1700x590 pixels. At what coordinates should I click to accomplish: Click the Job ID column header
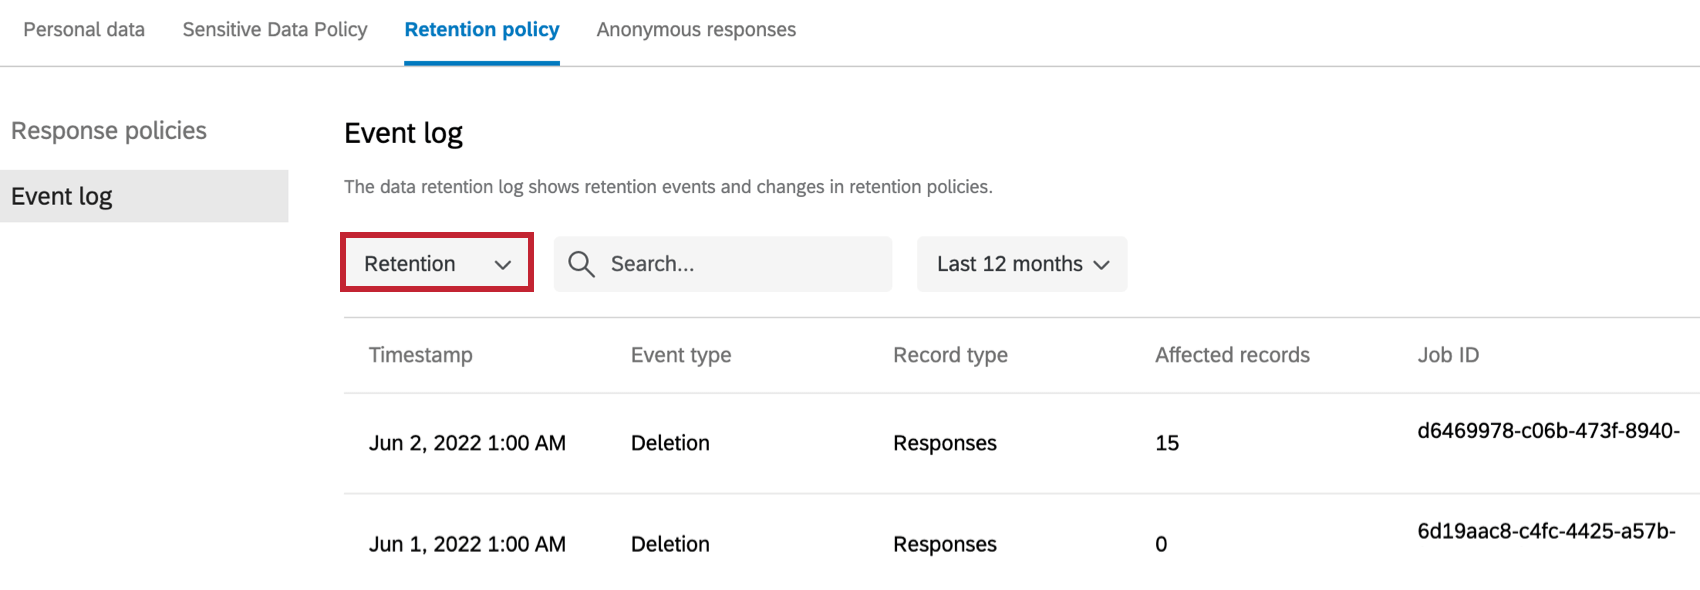(1448, 355)
